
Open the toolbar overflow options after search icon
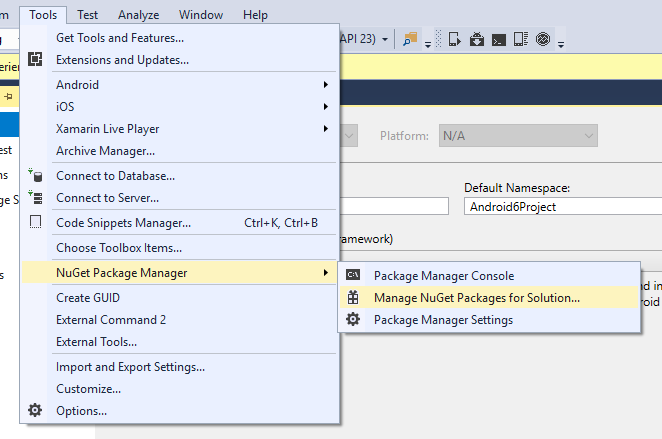click(428, 44)
